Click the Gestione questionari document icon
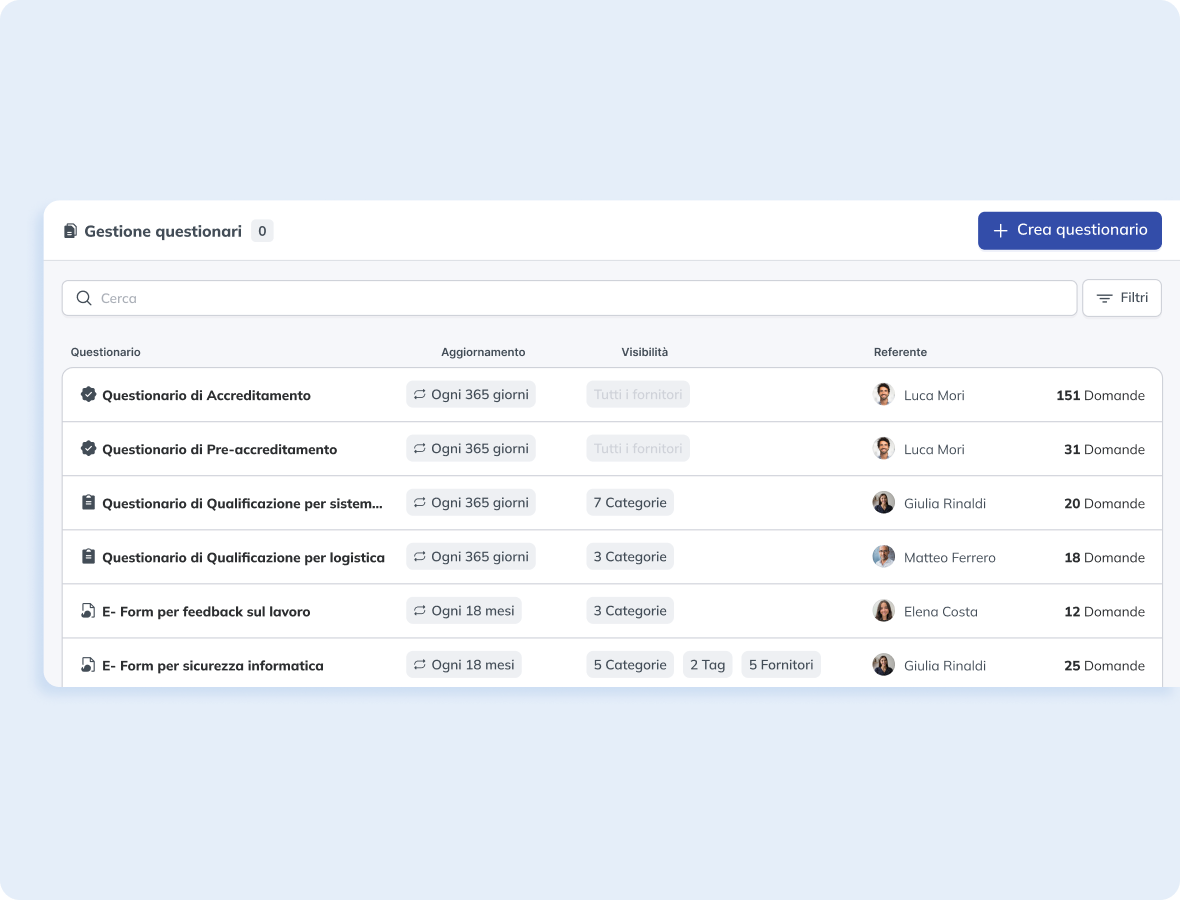The width and height of the screenshot is (1180, 900). click(x=70, y=231)
